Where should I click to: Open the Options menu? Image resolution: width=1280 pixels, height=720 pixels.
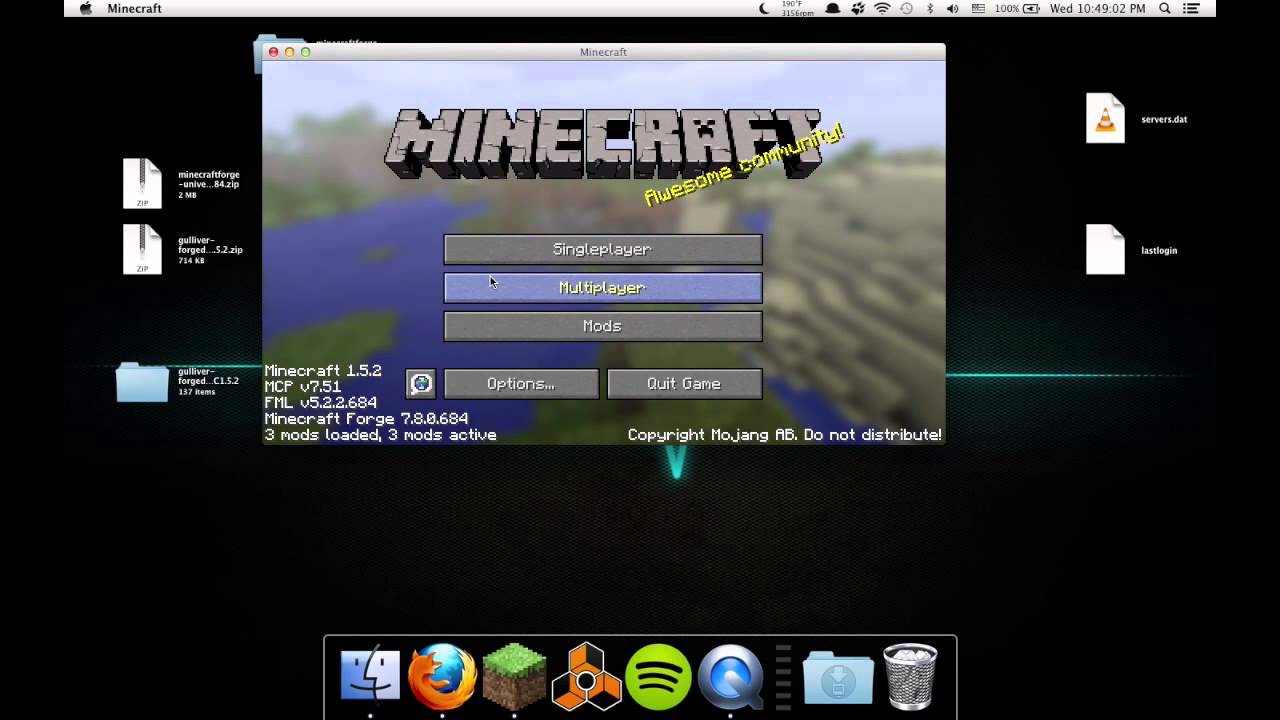(x=521, y=384)
